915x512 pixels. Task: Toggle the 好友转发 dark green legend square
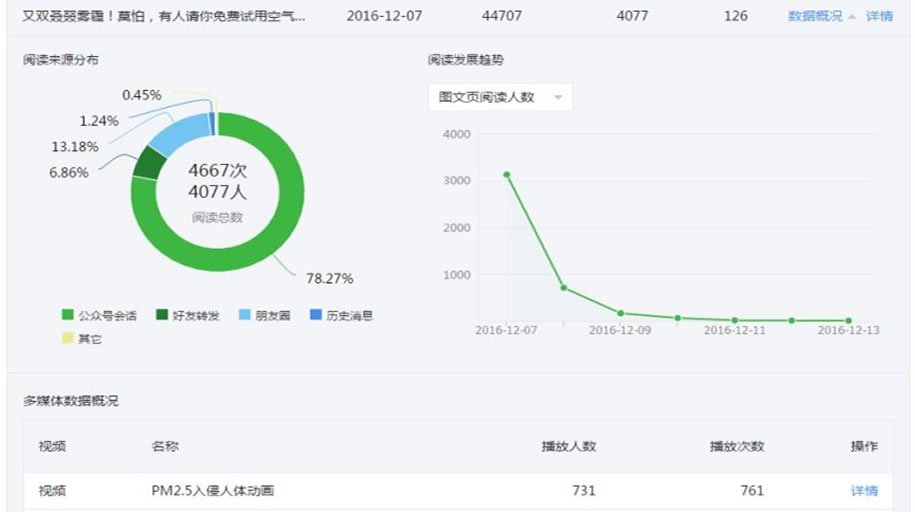(162, 315)
